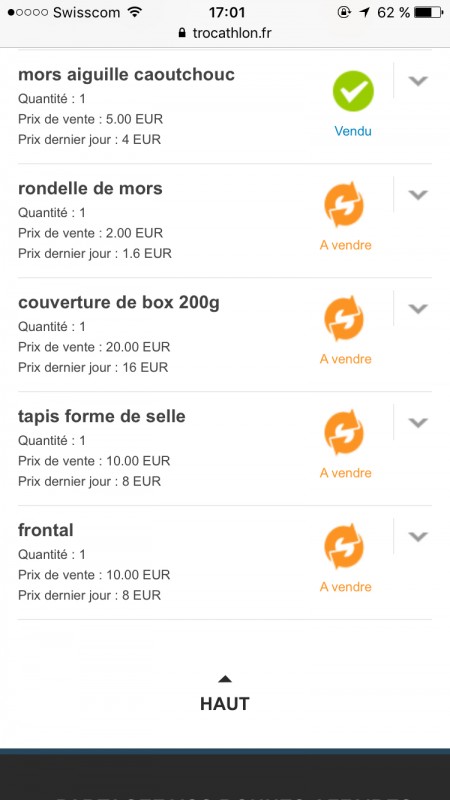Image resolution: width=450 pixels, height=800 pixels.
Task: Tap the lock icon next to trocathlon.fr
Action: click(182, 33)
